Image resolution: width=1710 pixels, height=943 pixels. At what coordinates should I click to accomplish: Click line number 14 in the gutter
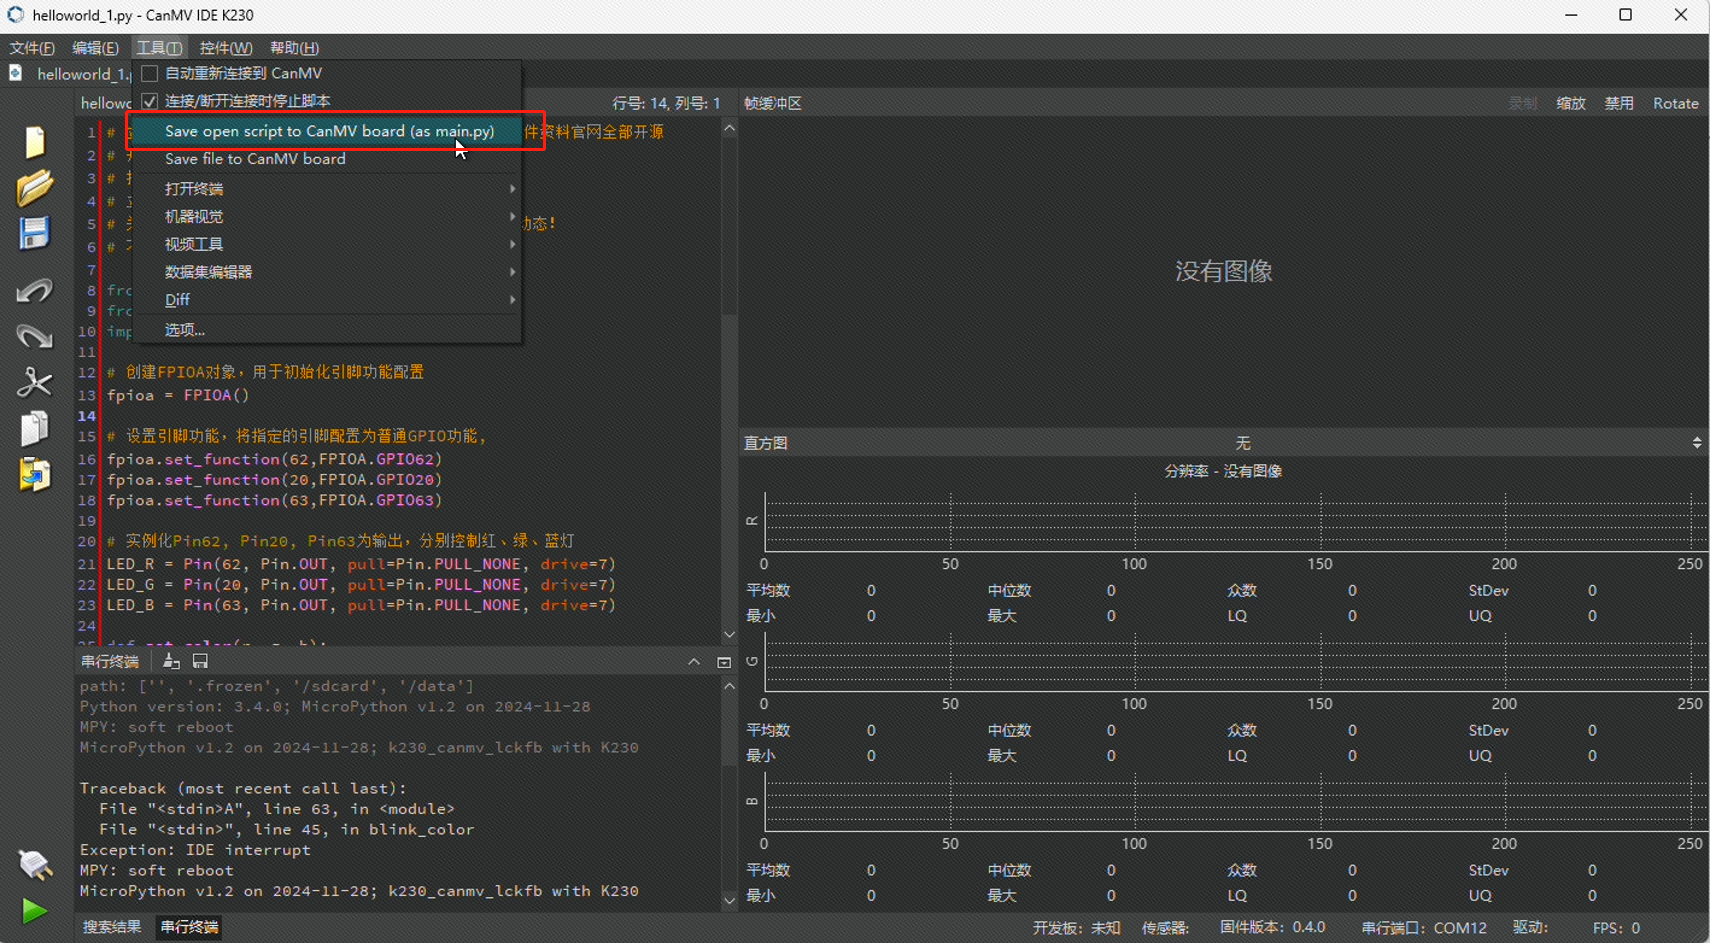pyautogui.click(x=87, y=416)
